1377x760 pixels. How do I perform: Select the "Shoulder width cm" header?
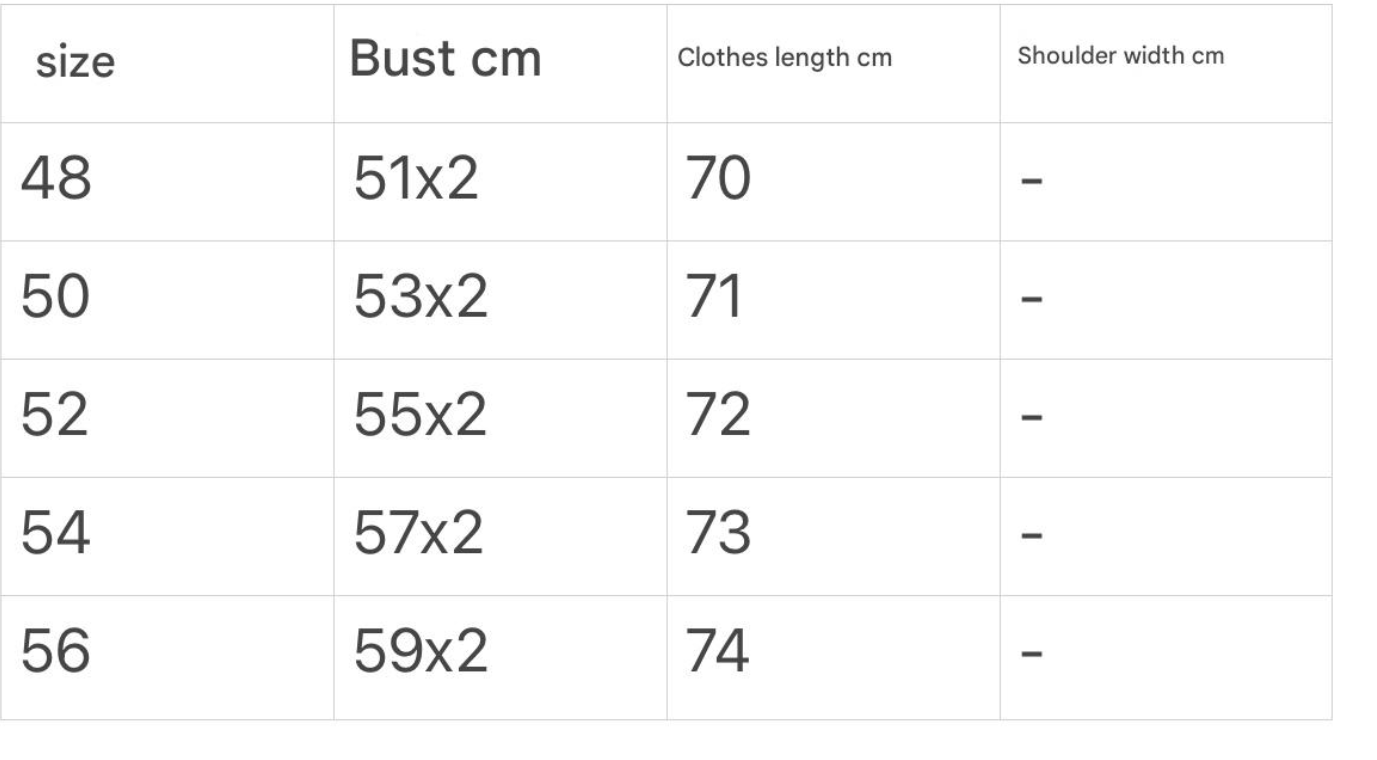(1120, 56)
